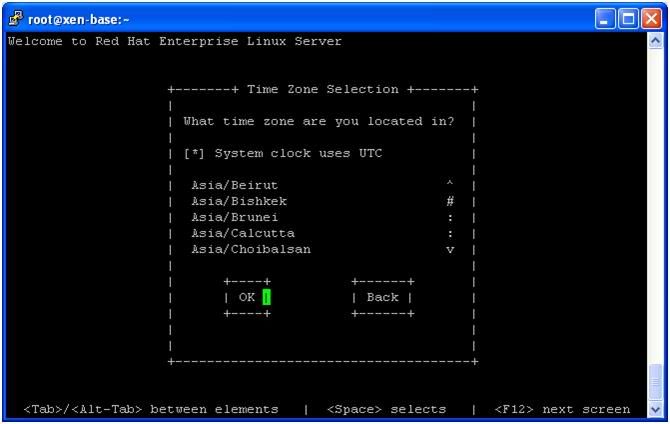This screenshot has width=670, height=424.
Task: Click the terminal window scrollbar thumb
Action: click(655, 382)
